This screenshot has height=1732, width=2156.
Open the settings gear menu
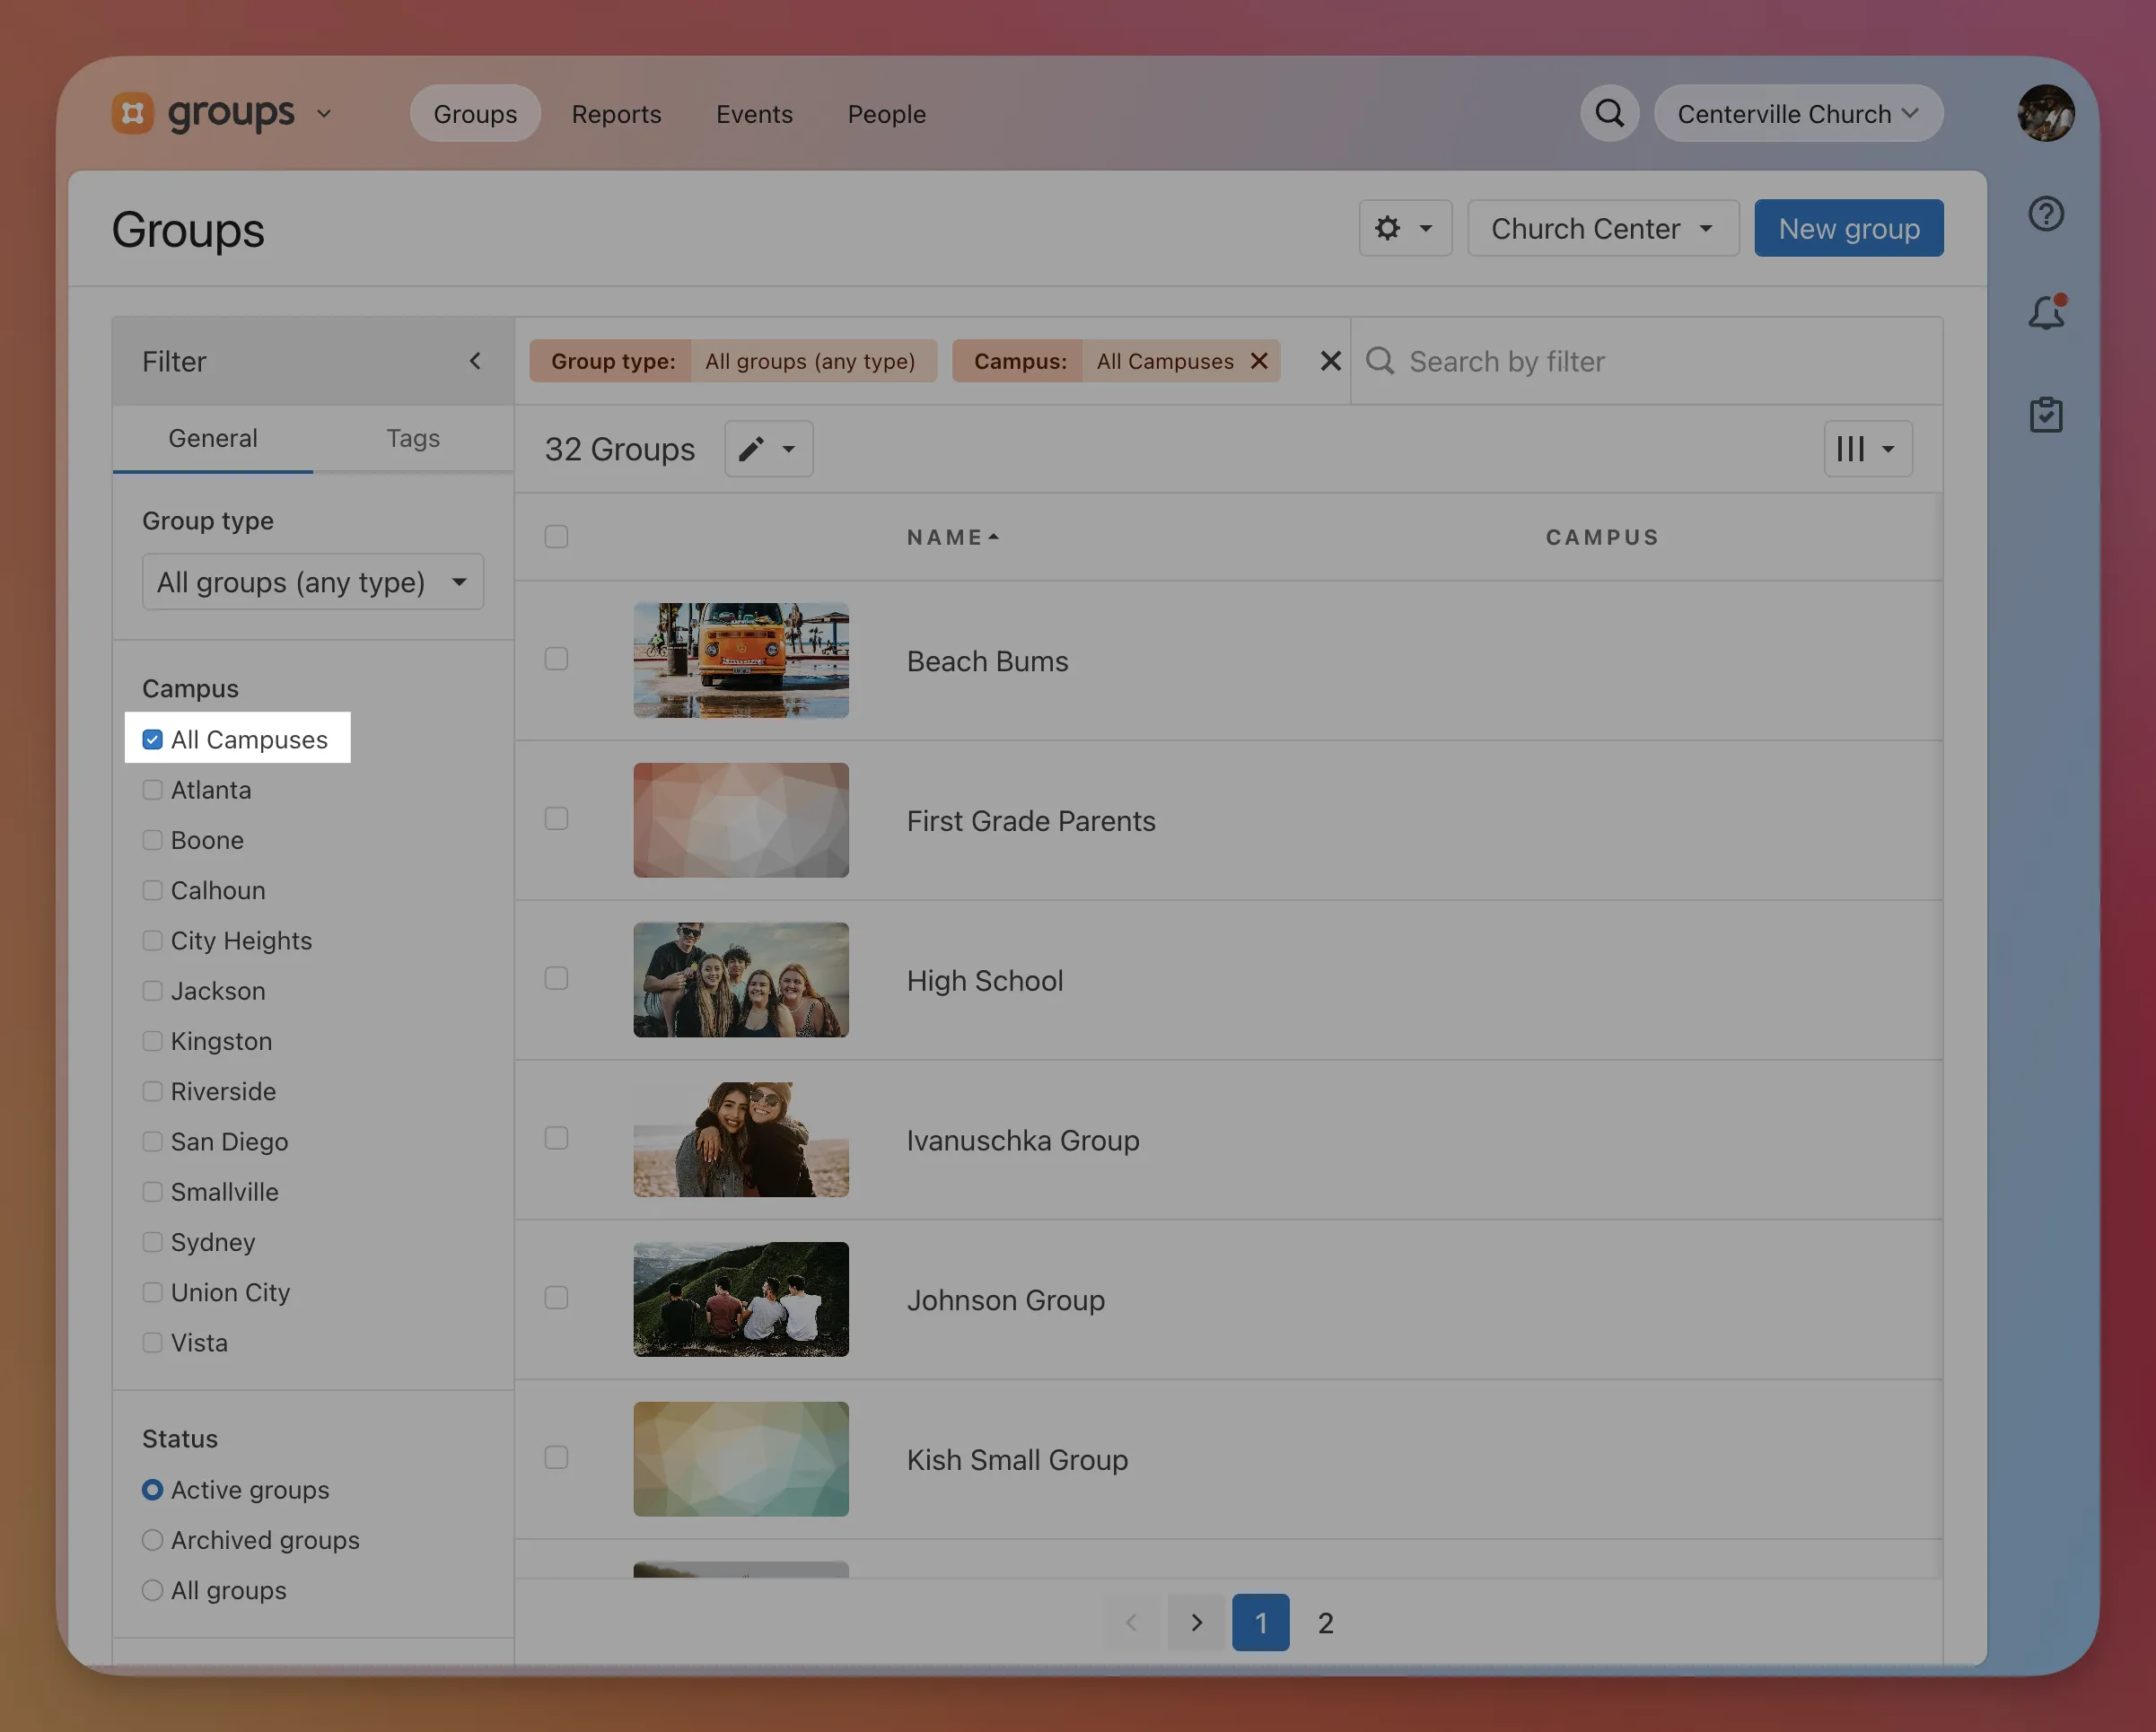[x=1403, y=228]
